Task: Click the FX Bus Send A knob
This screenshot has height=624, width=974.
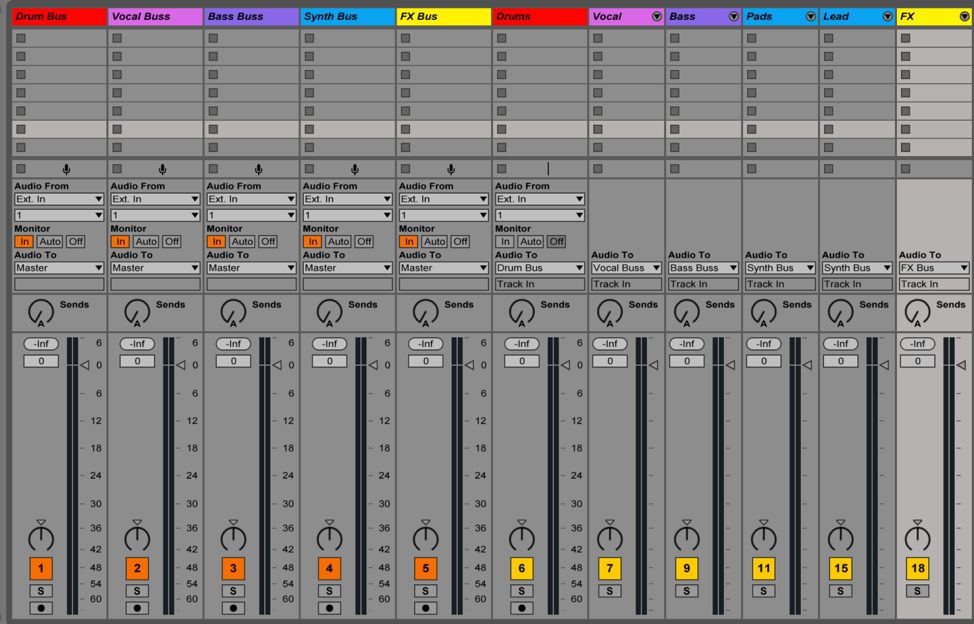Action: (x=426, y=312)
